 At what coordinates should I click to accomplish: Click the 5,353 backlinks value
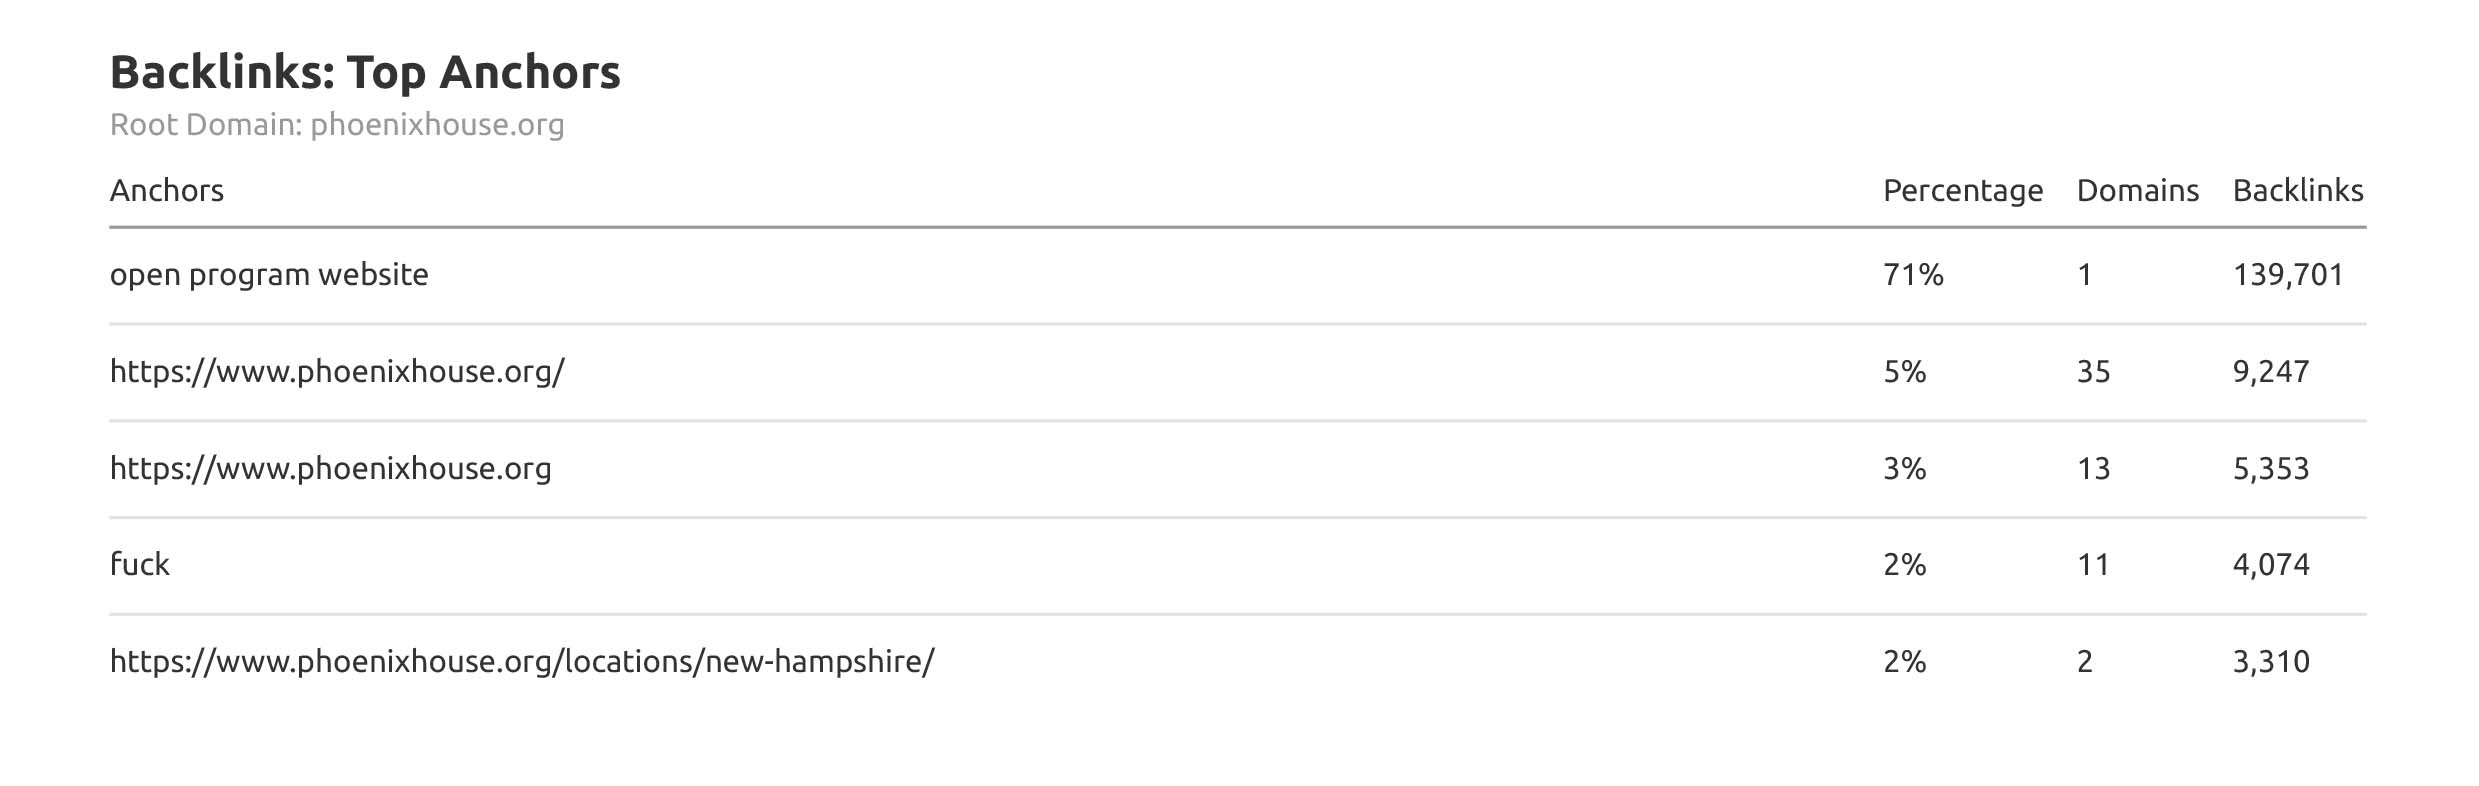tap(2271, 469)
